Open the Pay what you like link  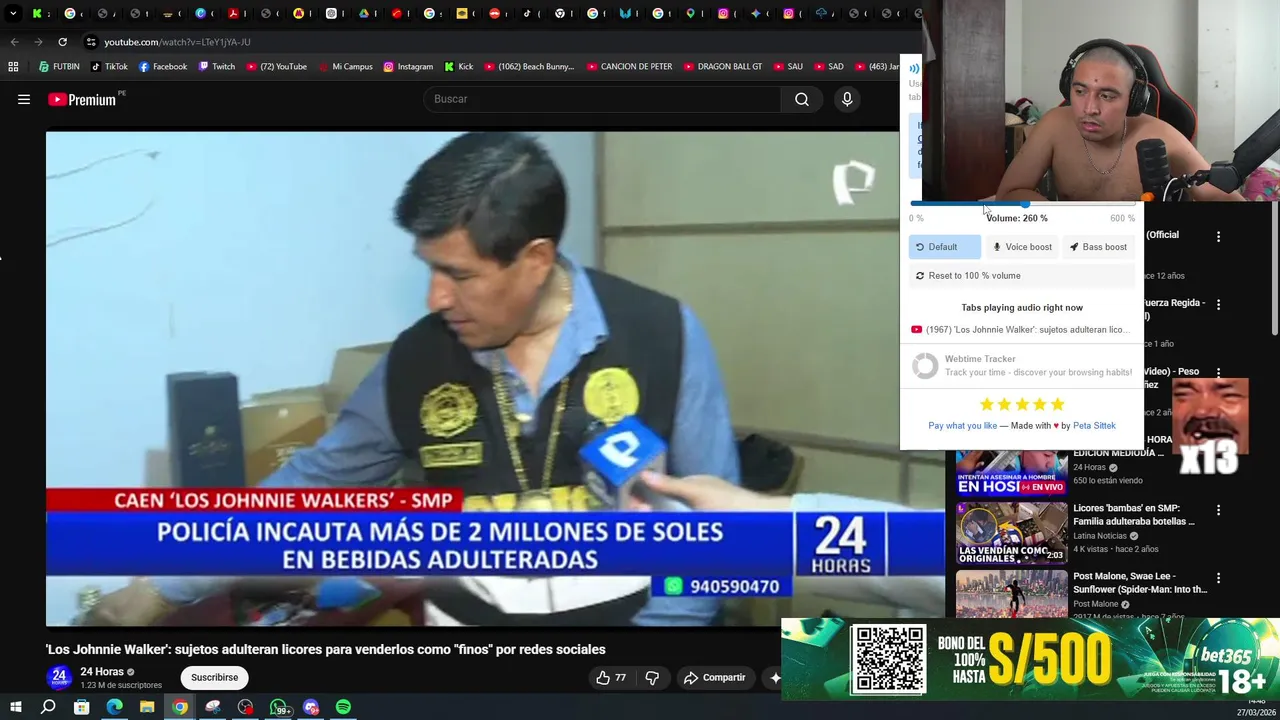tap(962, 426)
